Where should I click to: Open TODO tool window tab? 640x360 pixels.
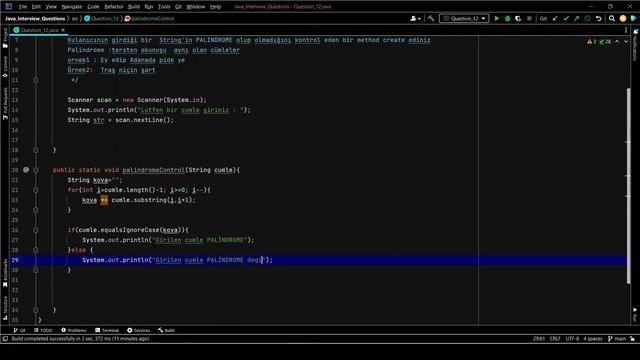[x=43, y=330]
